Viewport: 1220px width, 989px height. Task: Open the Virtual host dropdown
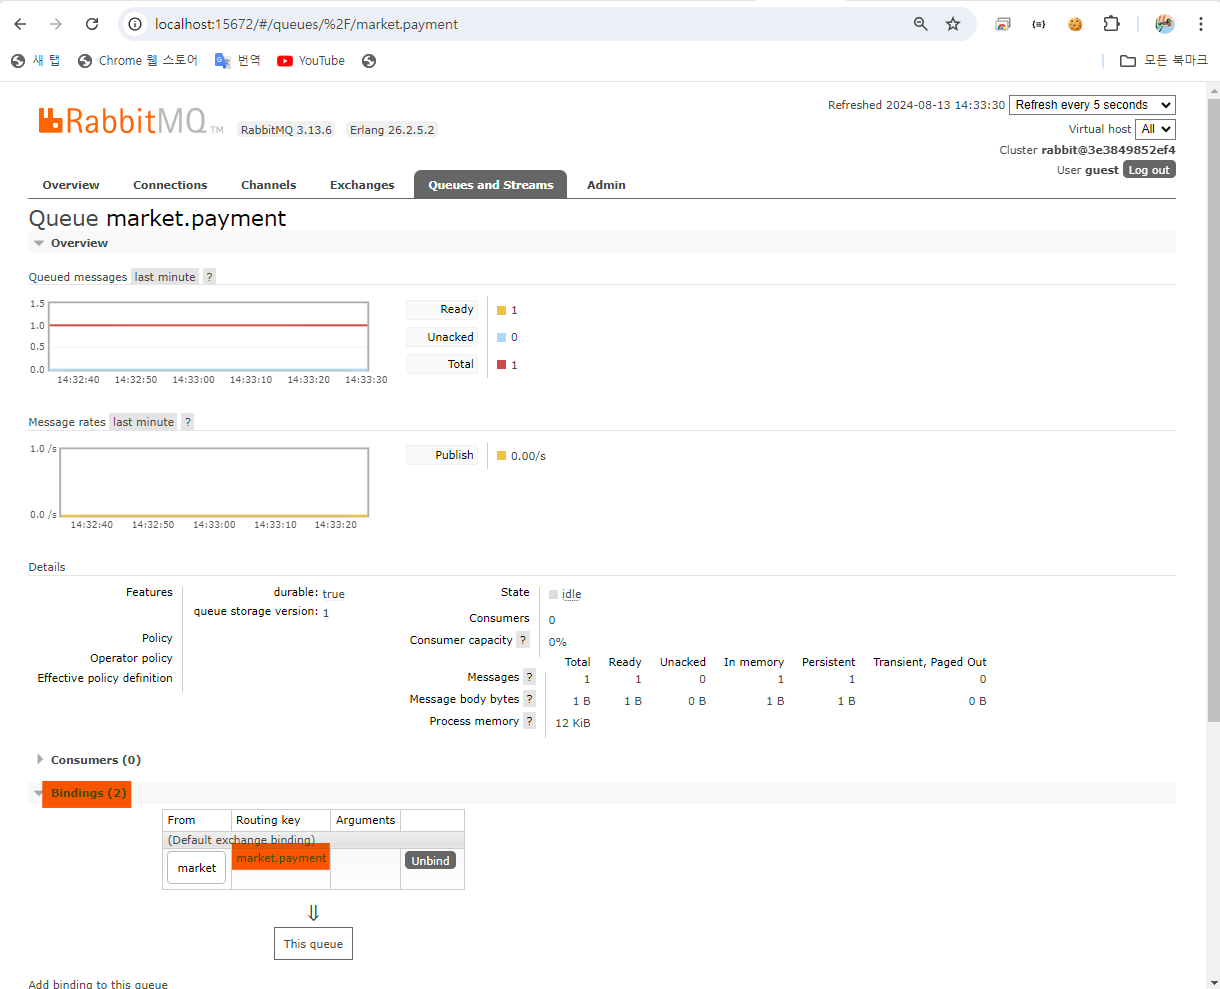1155,128
